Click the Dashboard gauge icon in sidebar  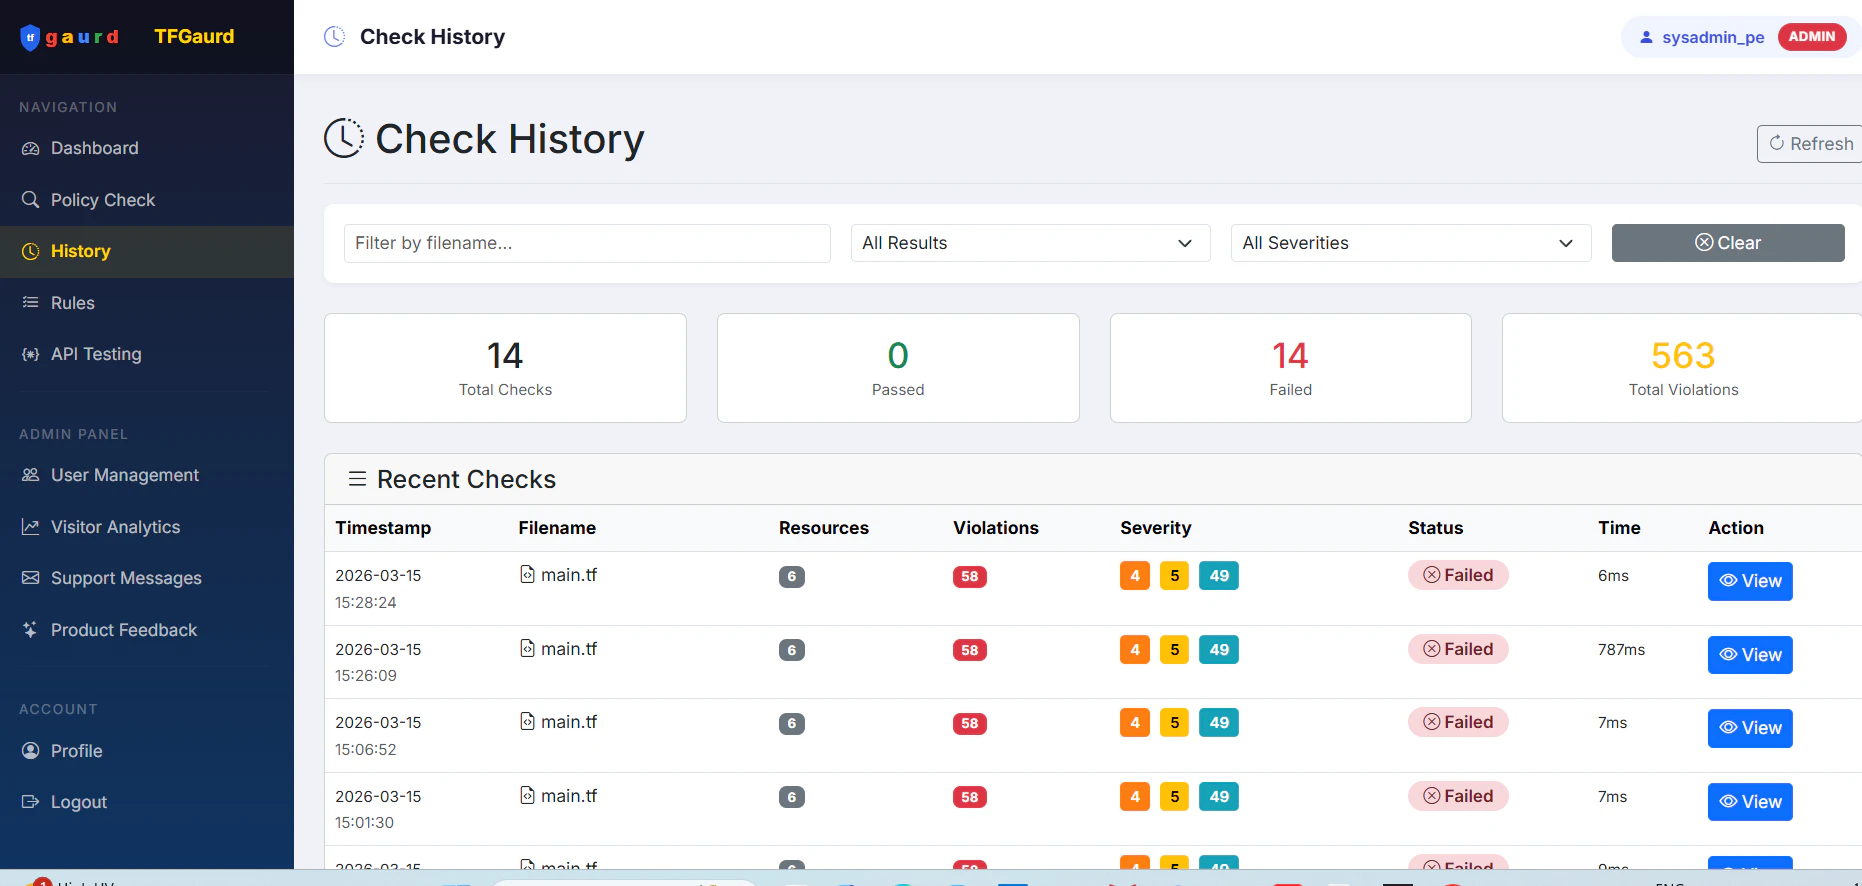coord(31,148)
